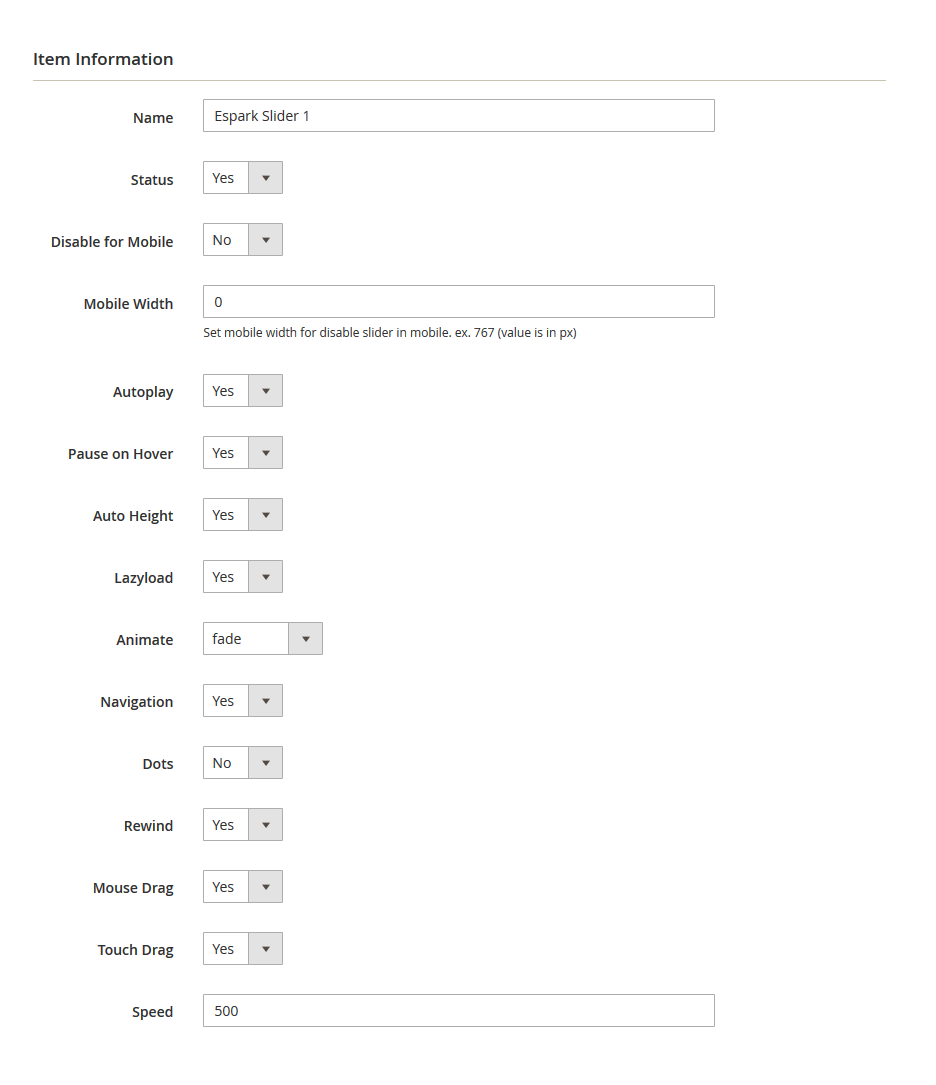Expand the Navigation dropdown
The width and height of the screenshot is (936, 1085).
point(243,701)
